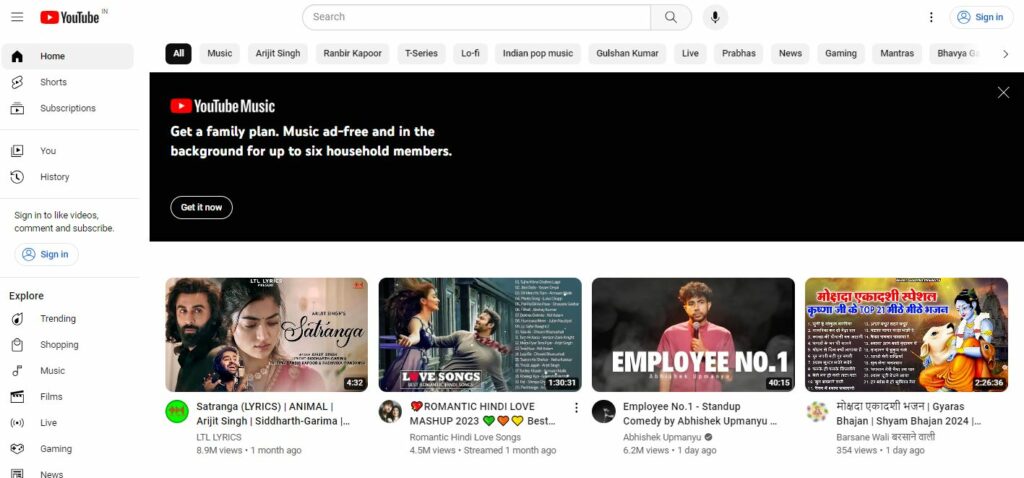
Task: Open options menu for Romantic Hindi Love Mashup video
Action: point(576,408)
